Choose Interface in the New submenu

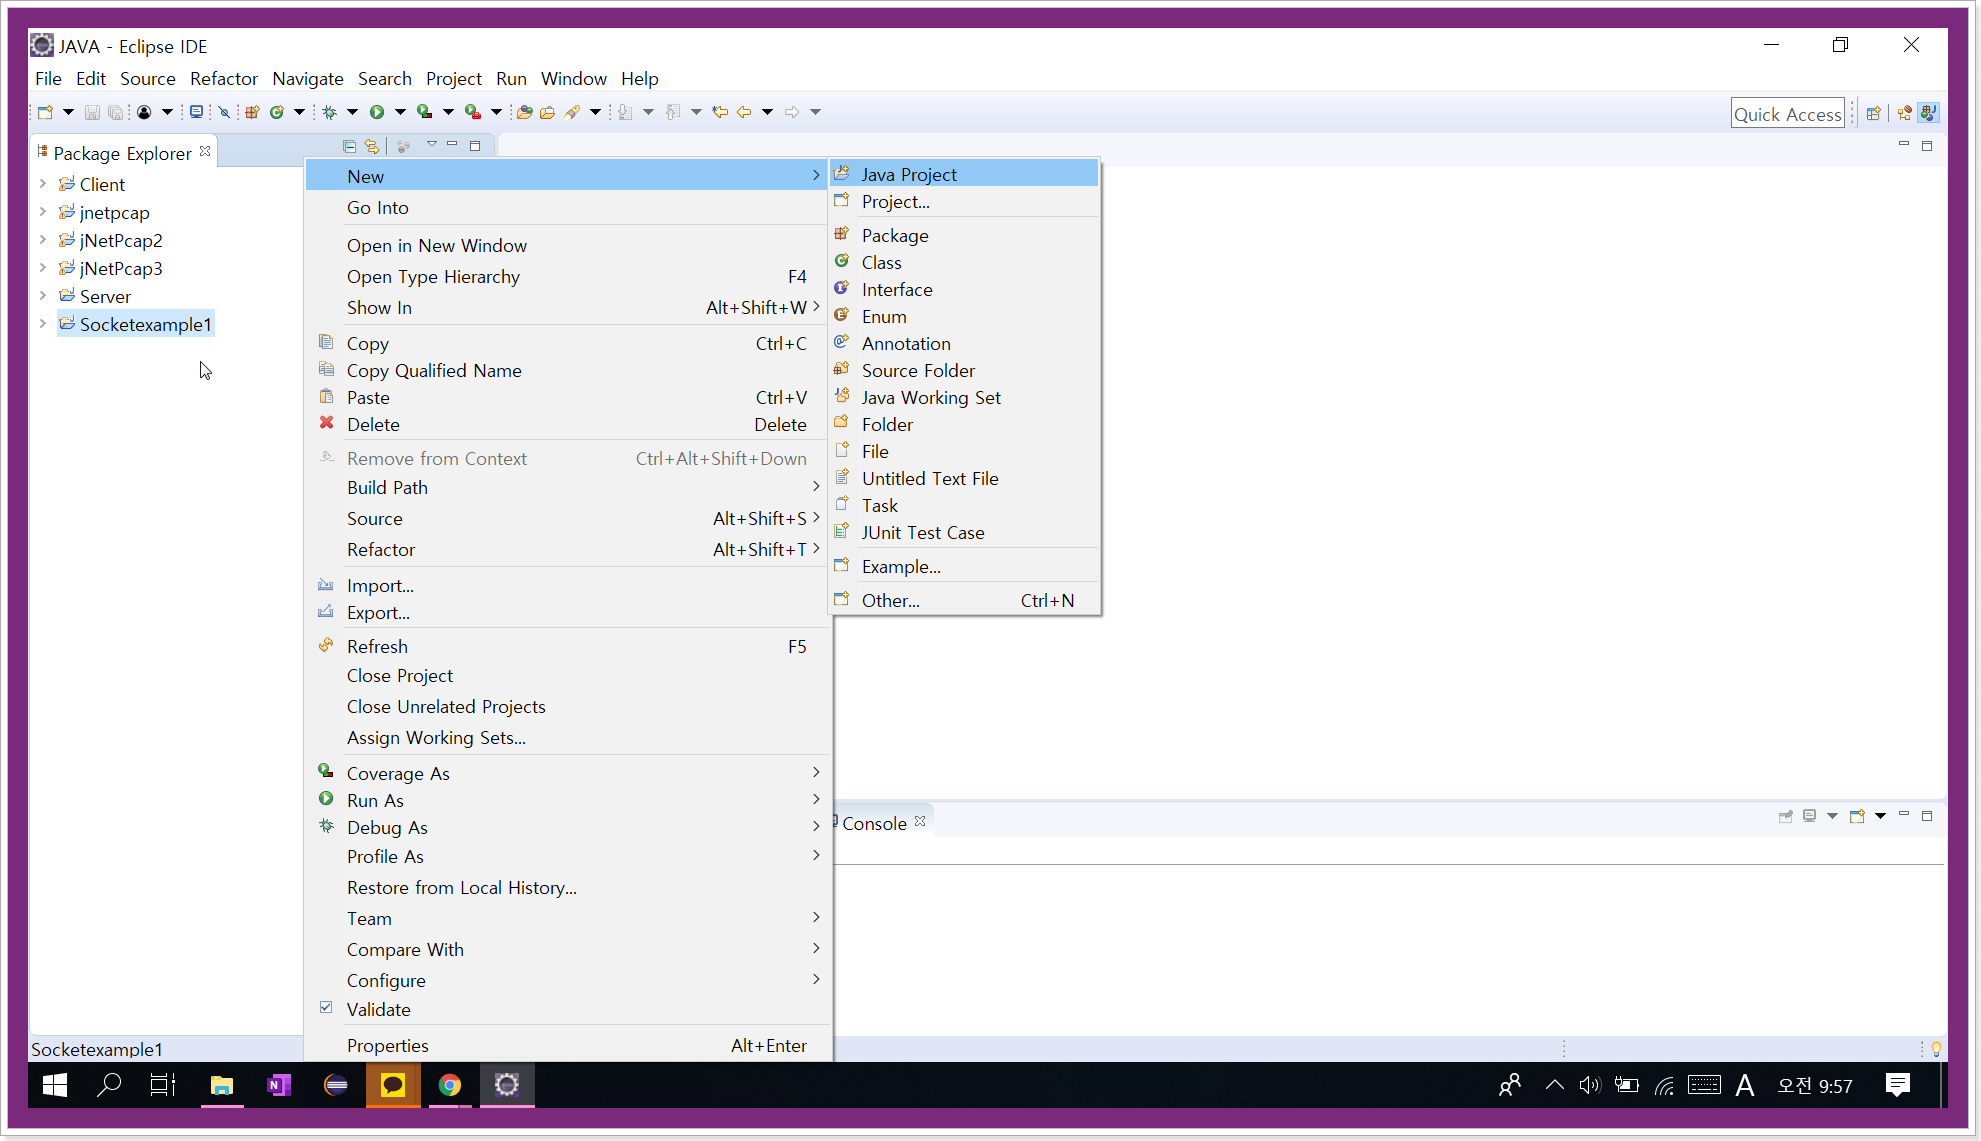[x=965, y=289]
